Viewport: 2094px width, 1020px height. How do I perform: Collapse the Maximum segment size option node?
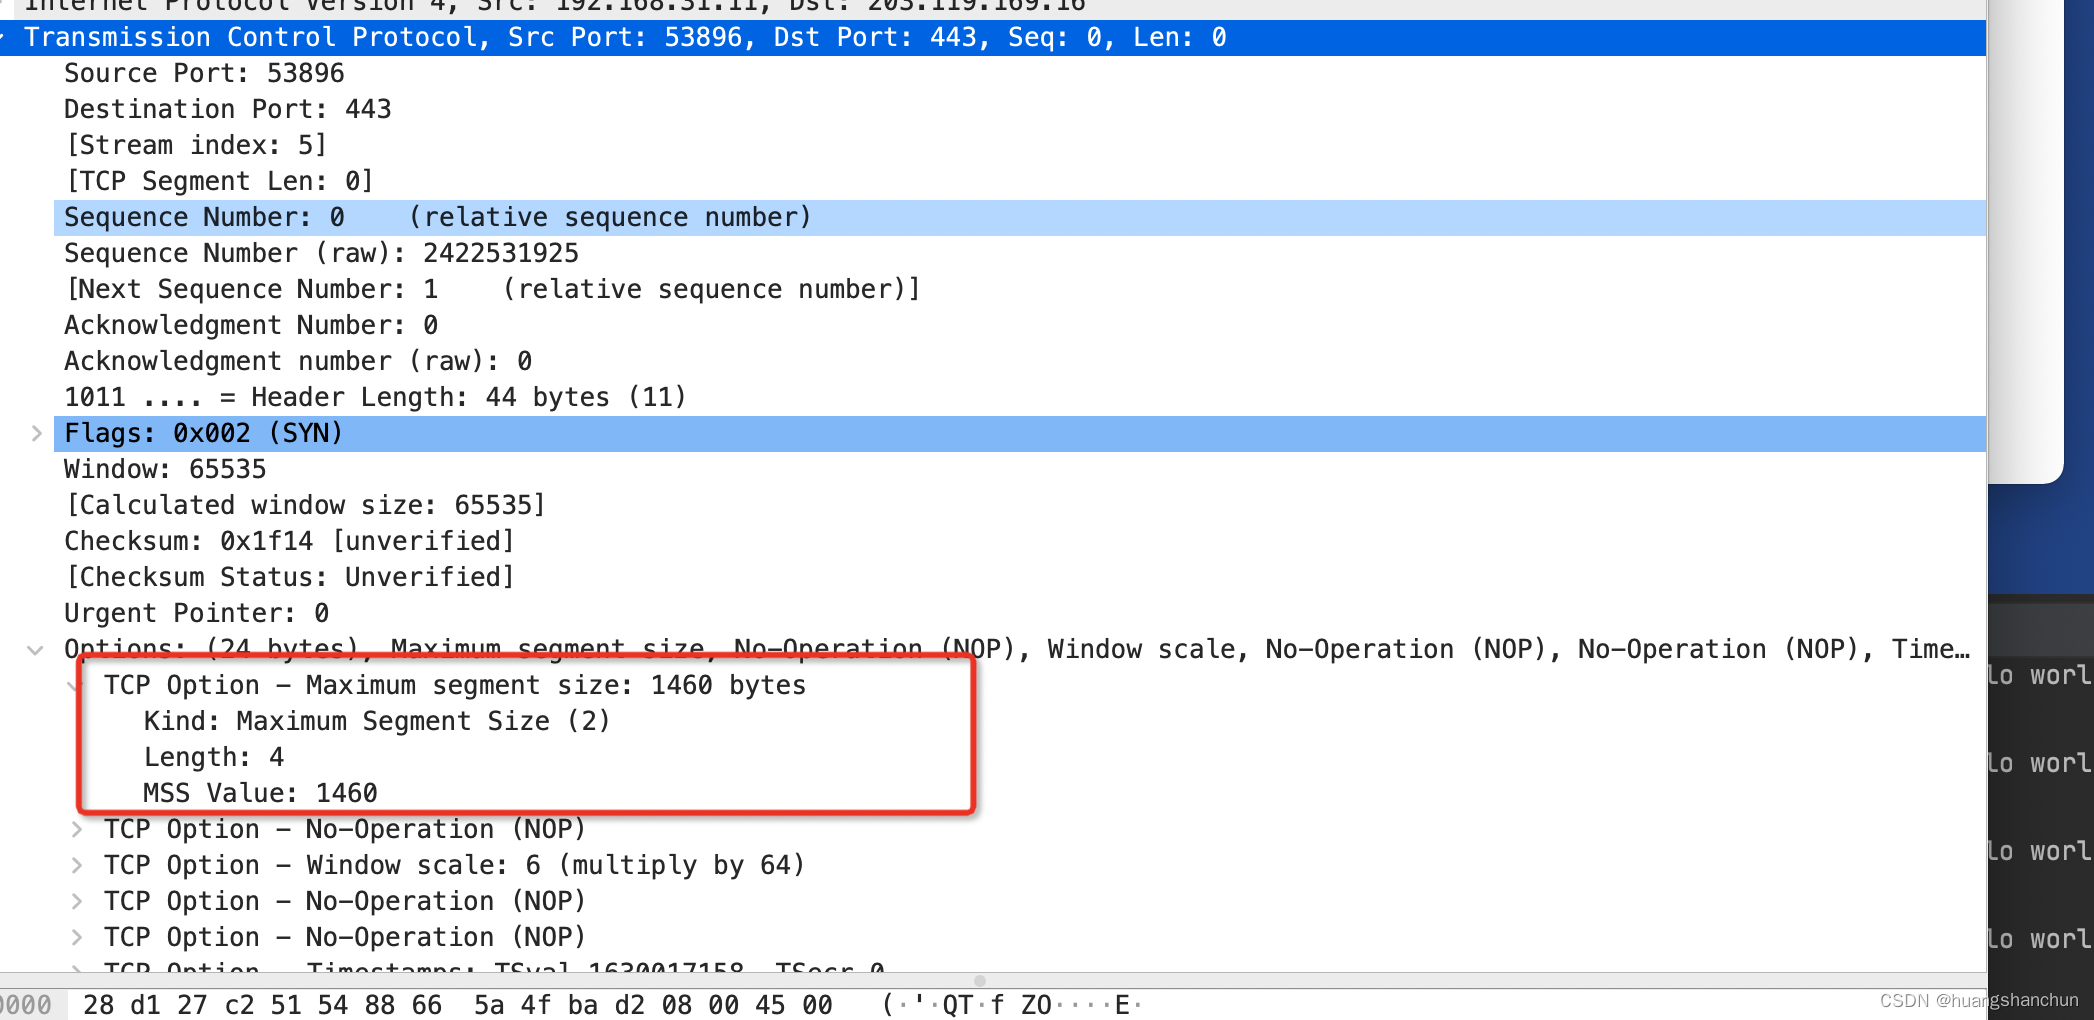74,686
